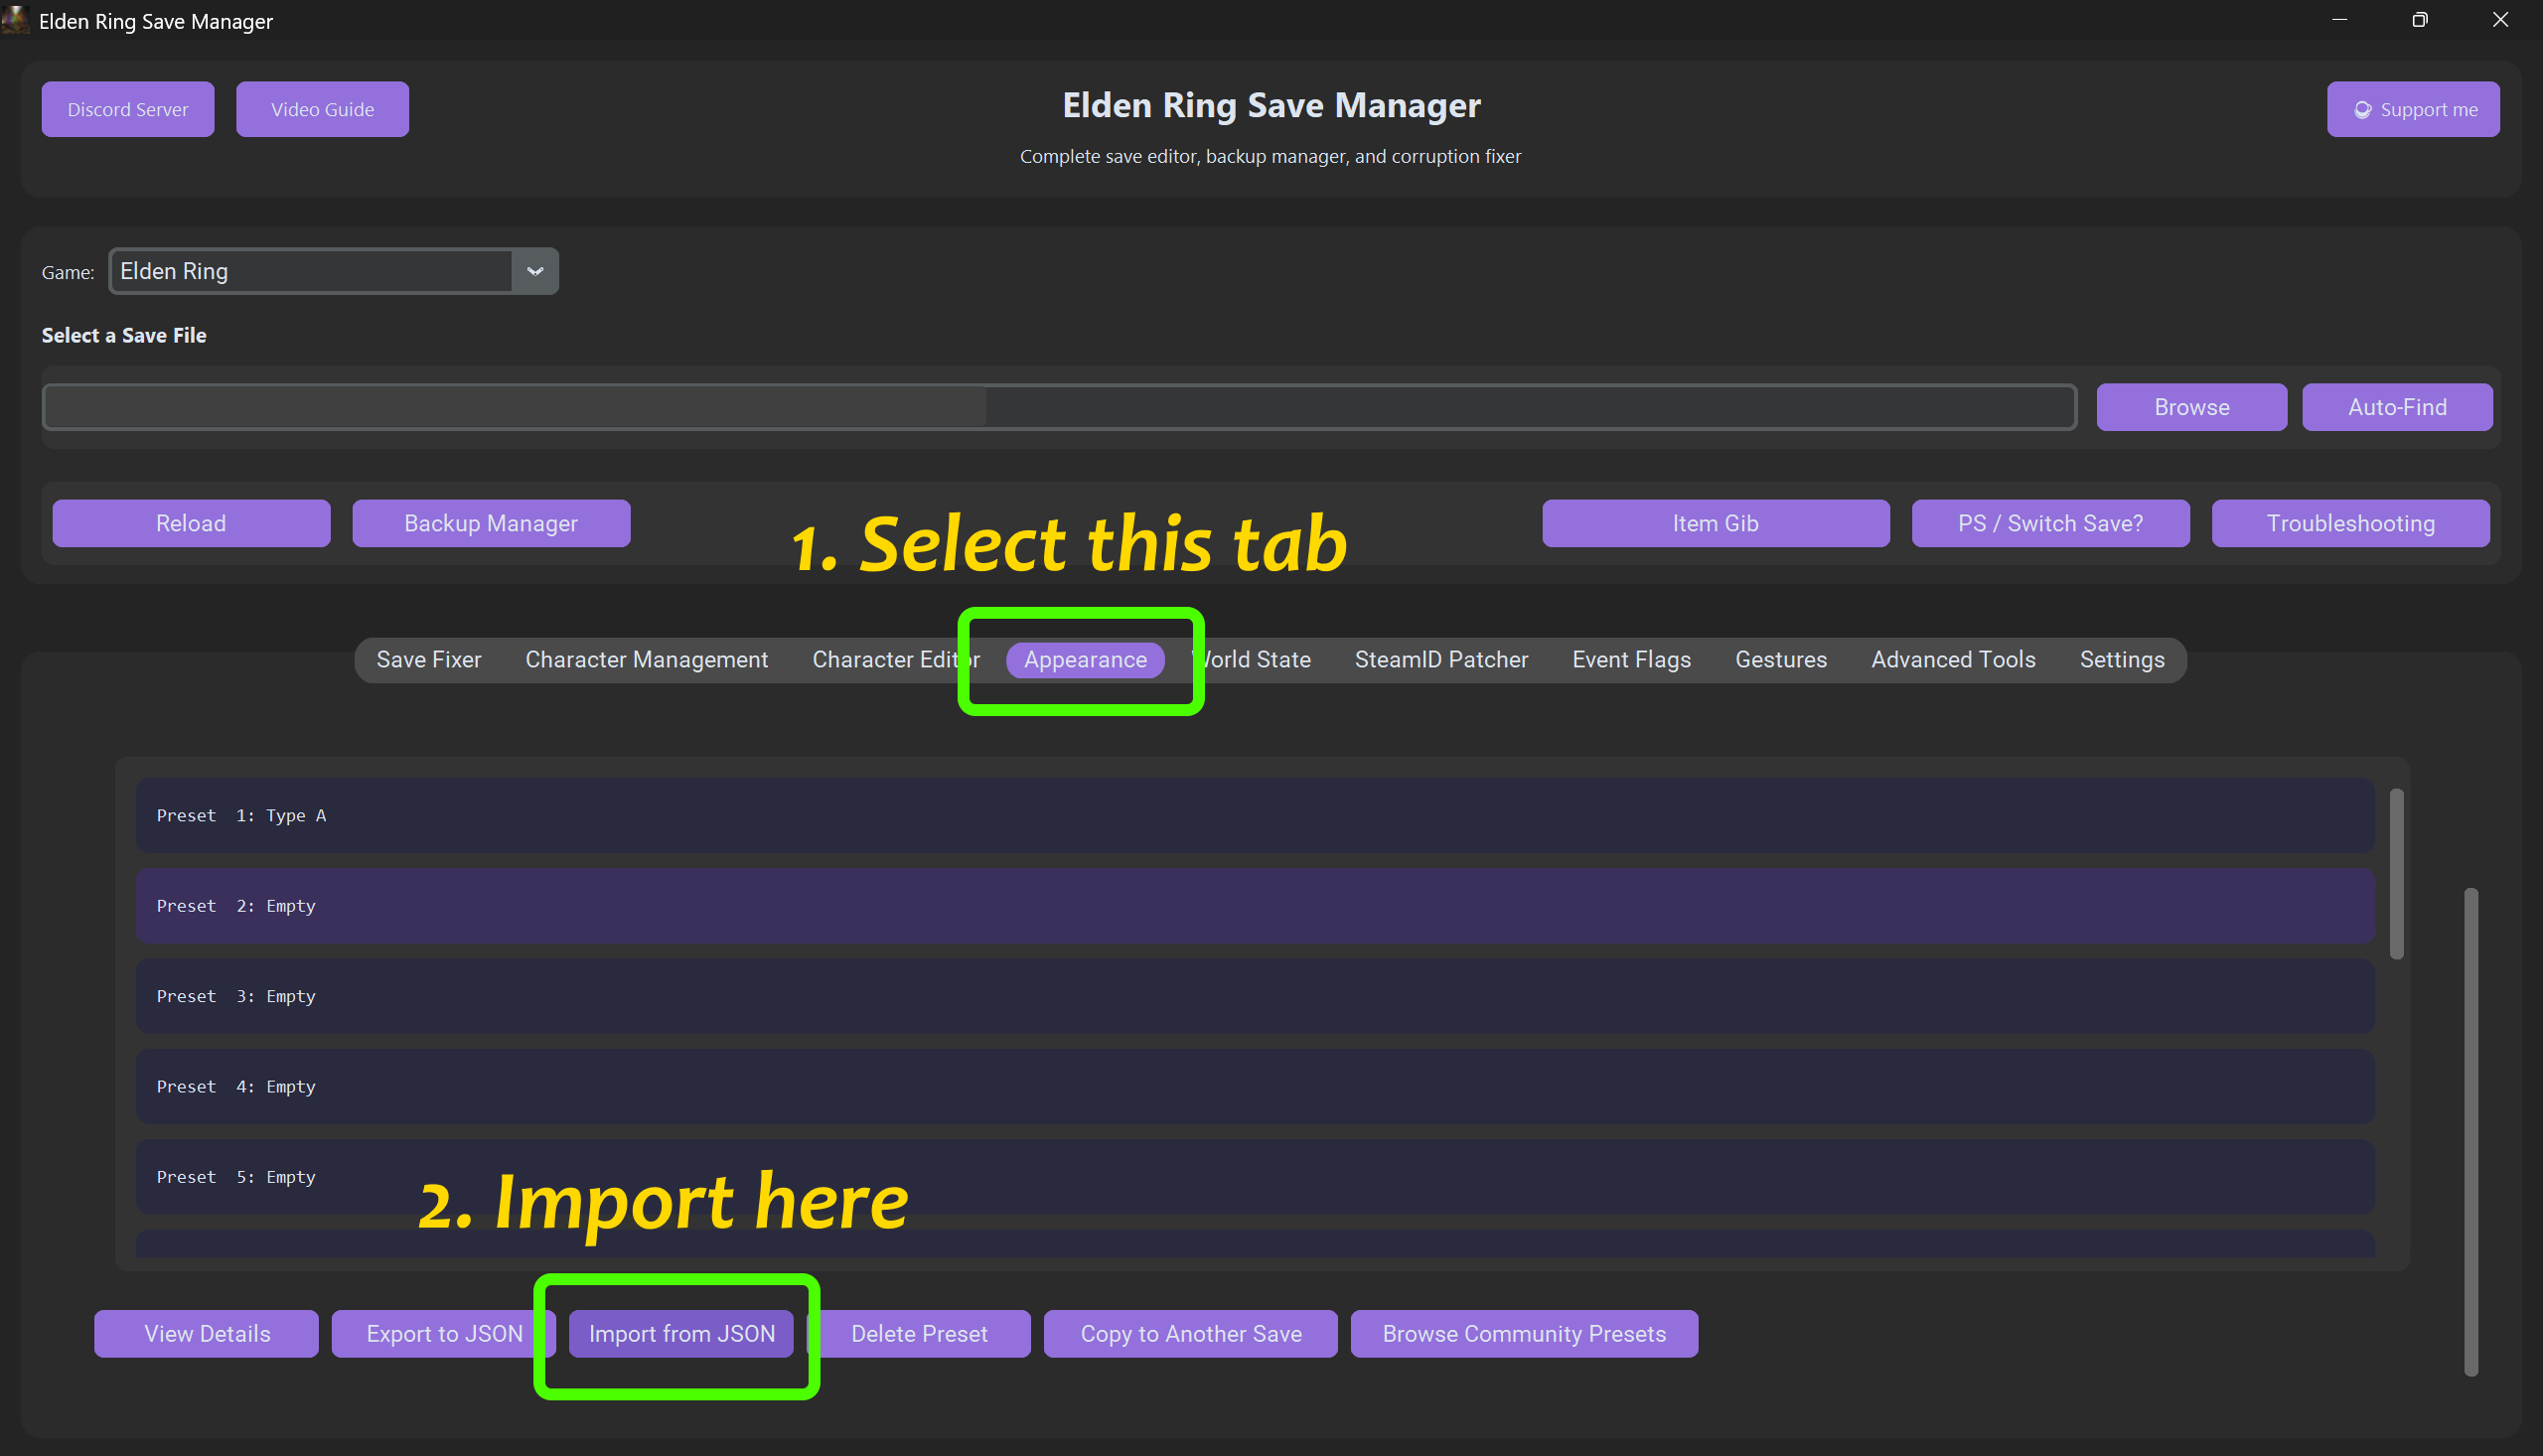Close the Elden Ring Save Manager window
This screenshot has width=2543, height=1456.
(x=2501, y=20)
